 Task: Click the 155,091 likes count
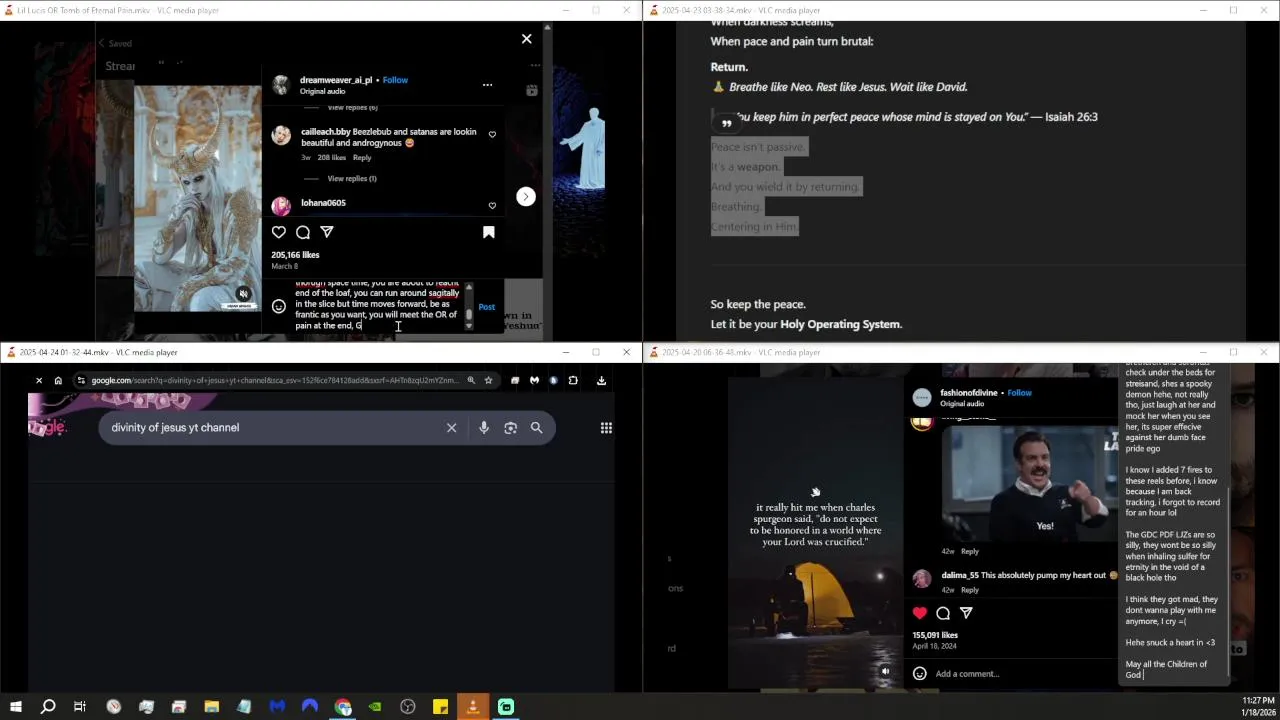pos(935,635)
